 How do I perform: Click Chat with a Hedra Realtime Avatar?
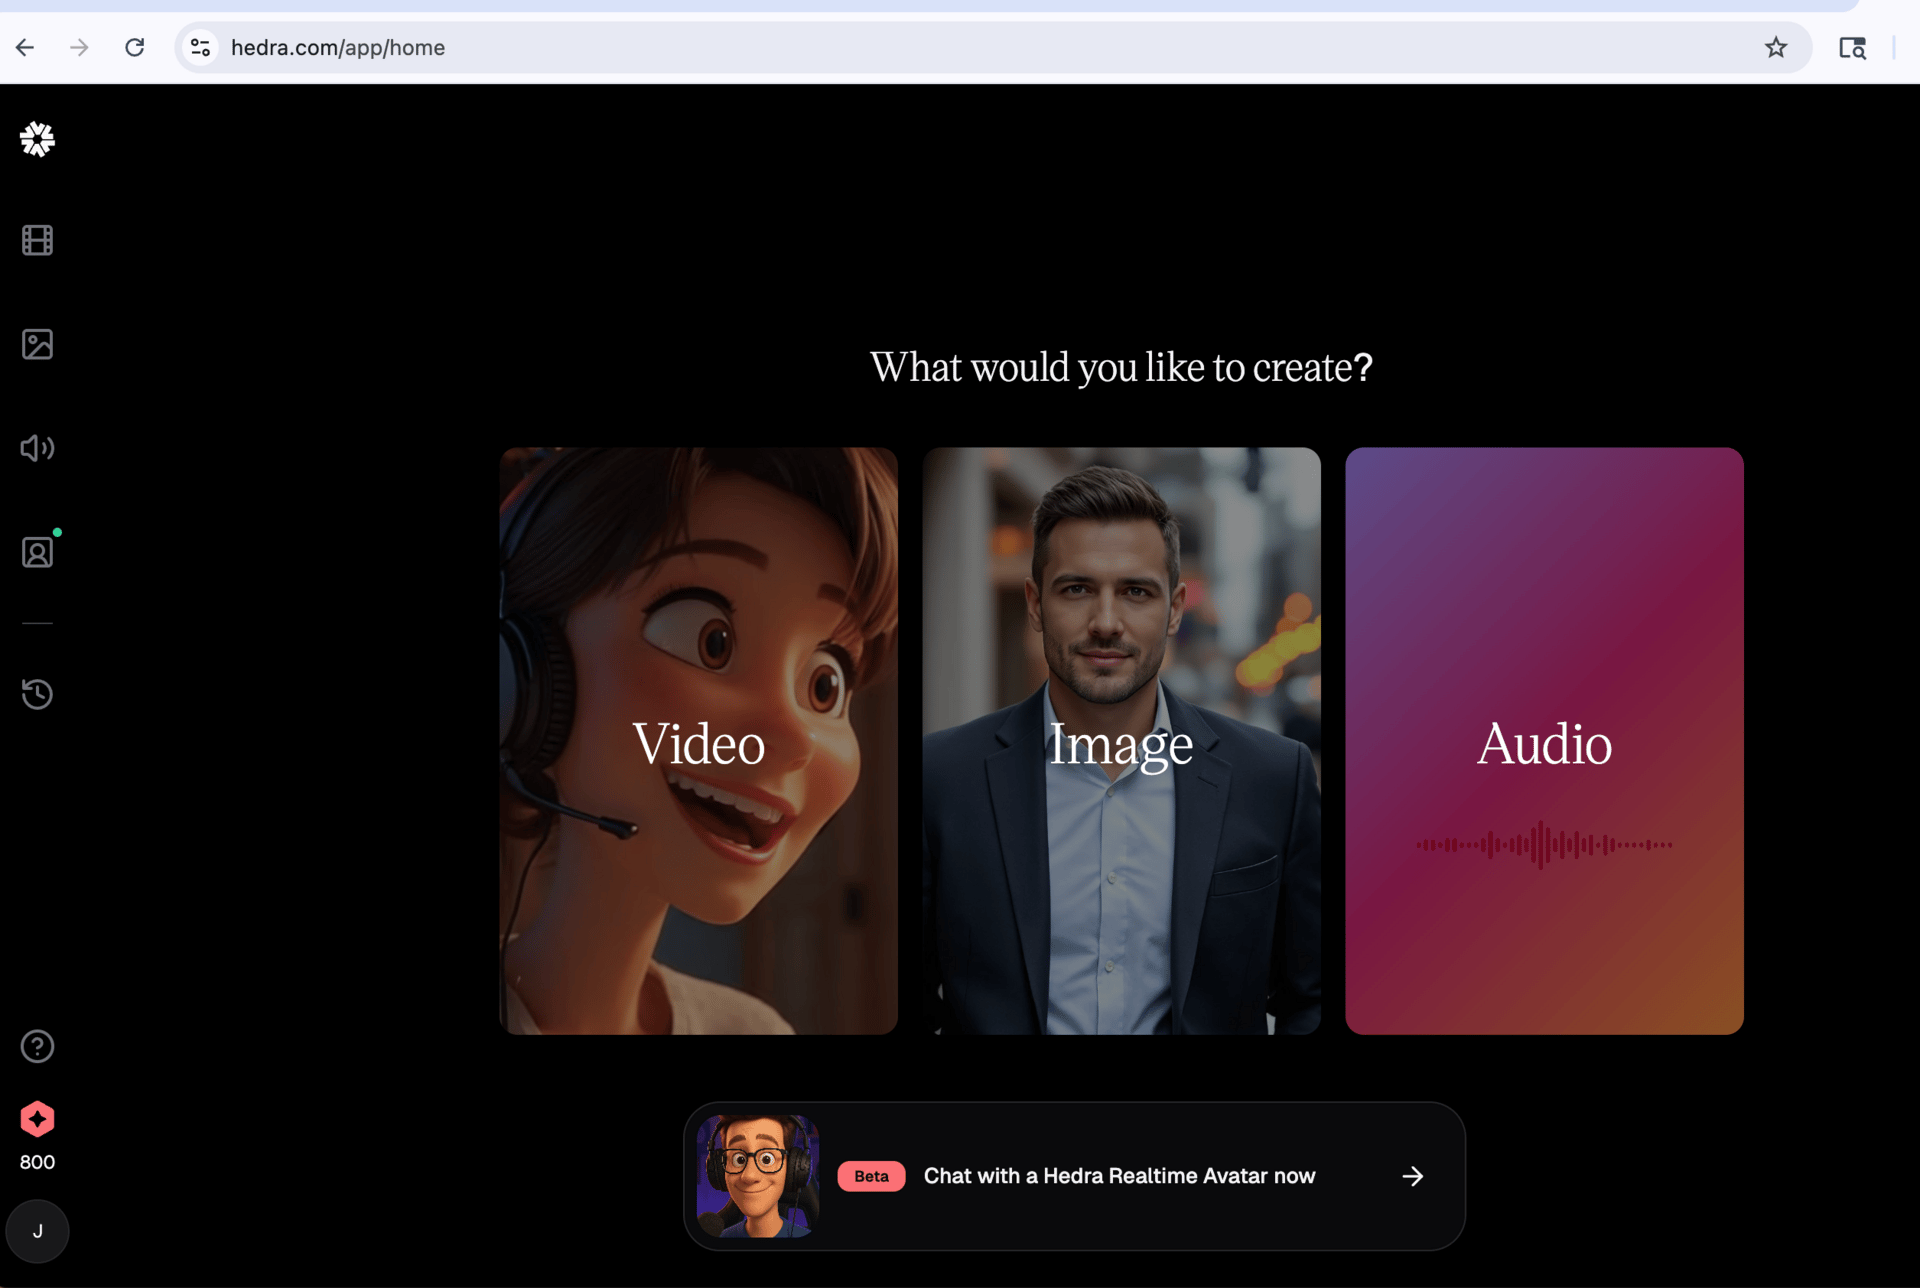[1118, 1176]
